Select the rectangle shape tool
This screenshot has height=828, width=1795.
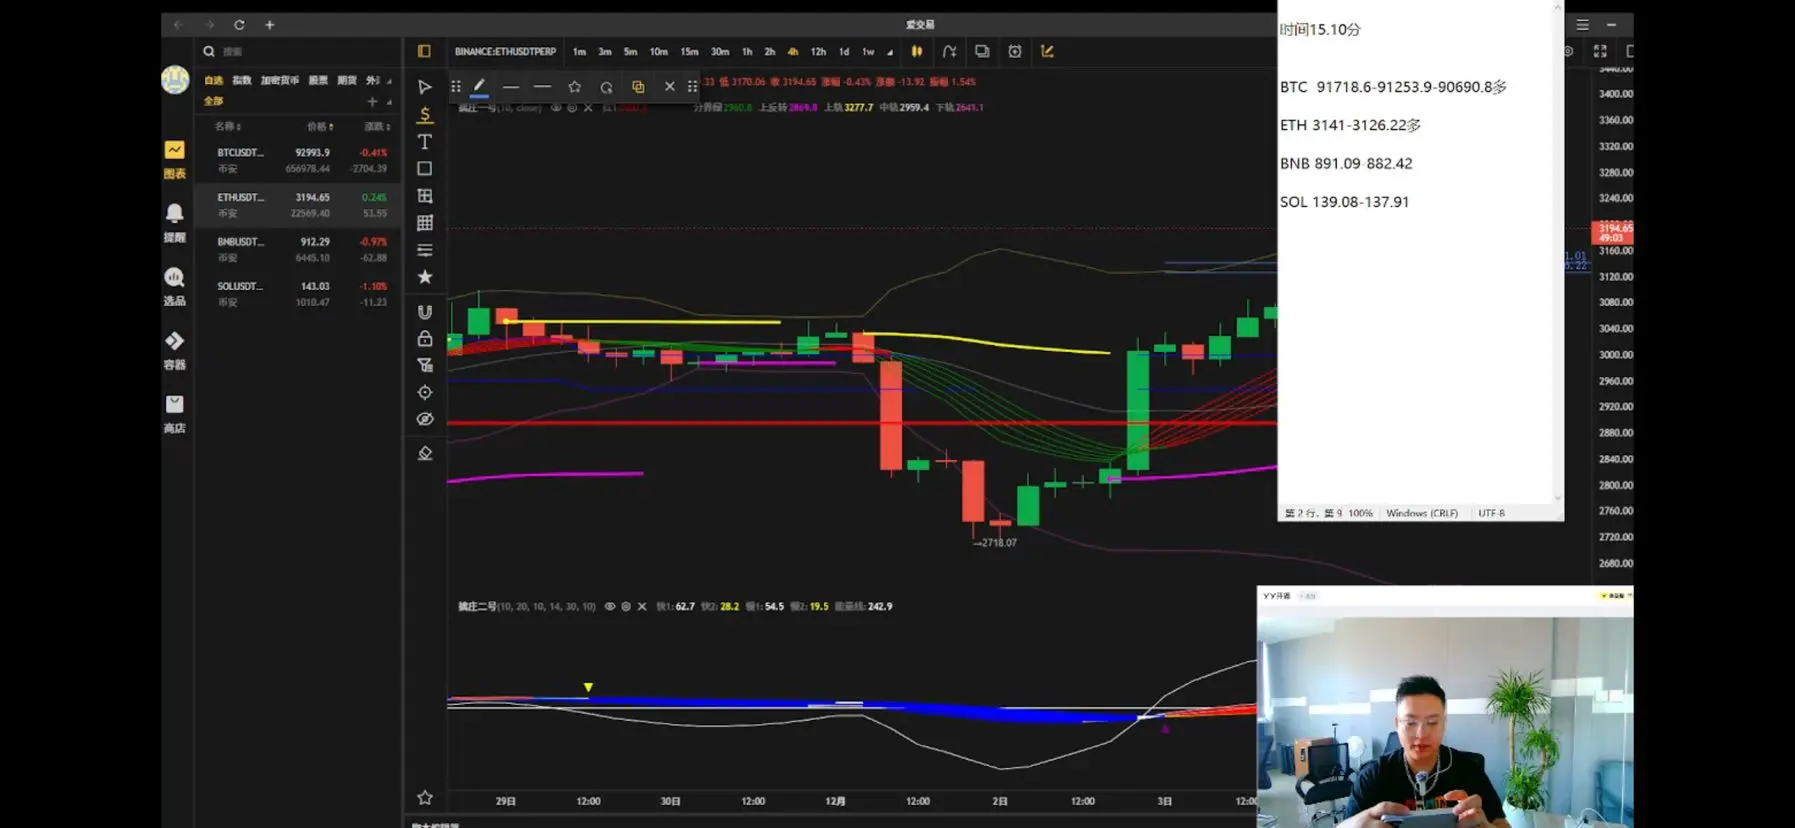click(x=424, y=168)
